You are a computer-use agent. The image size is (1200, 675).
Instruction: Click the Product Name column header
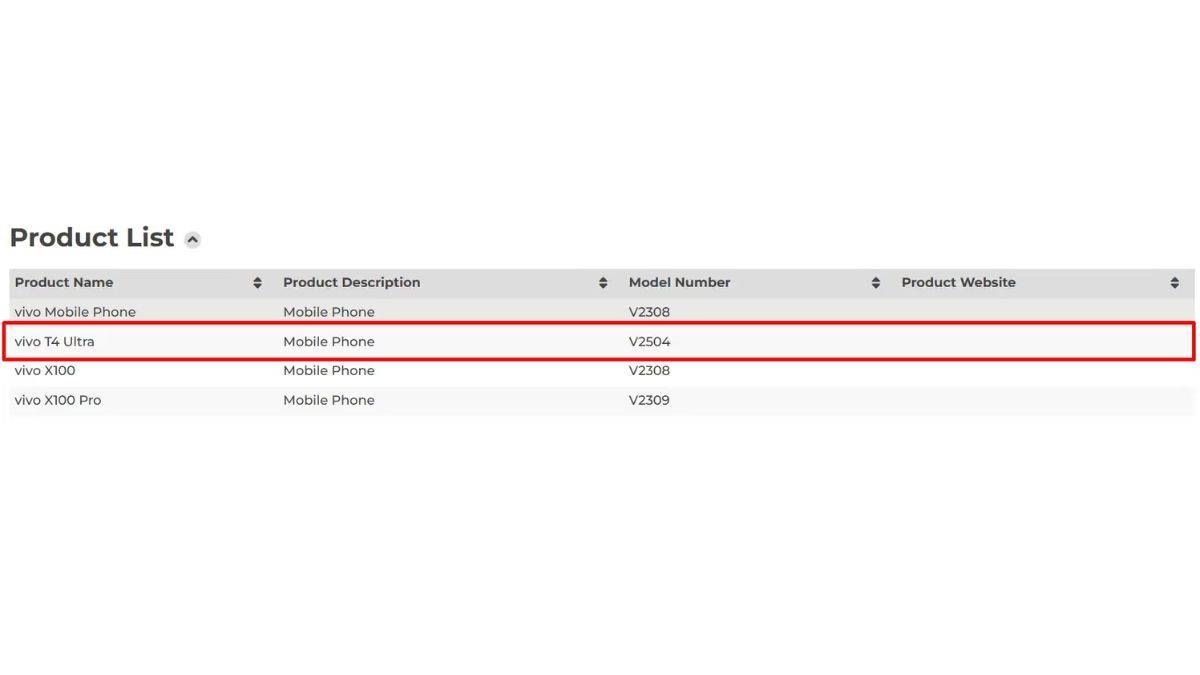[64, 283]
